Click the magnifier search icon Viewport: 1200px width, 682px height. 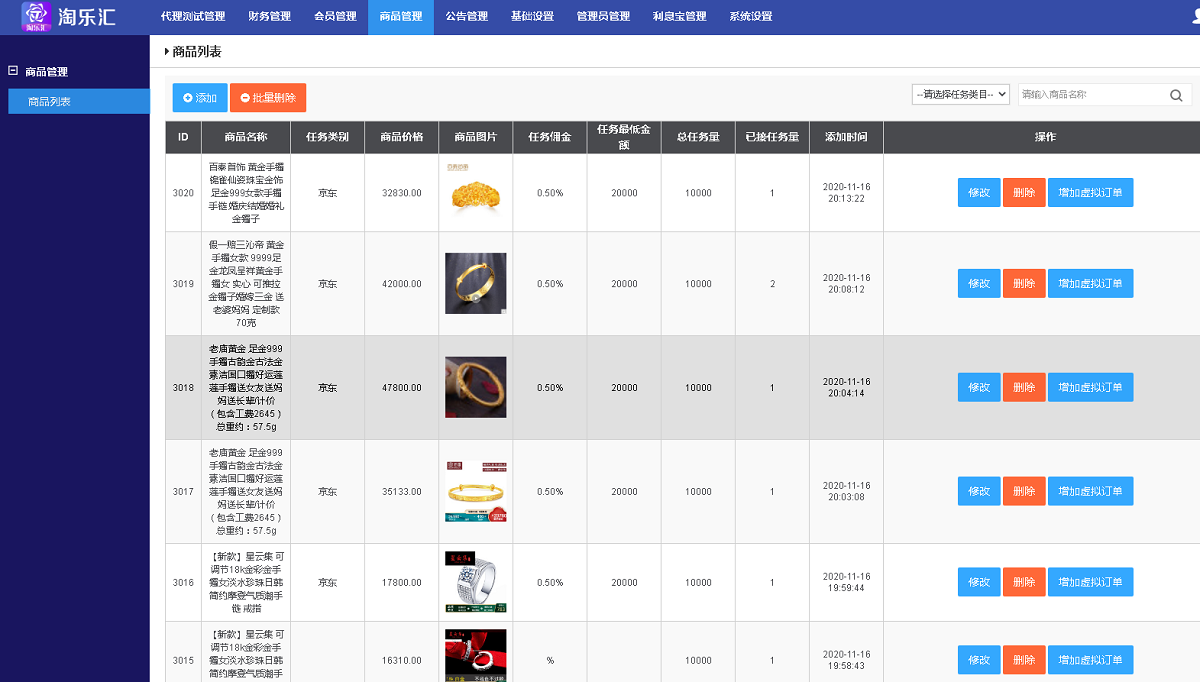tap(1176, 94)
